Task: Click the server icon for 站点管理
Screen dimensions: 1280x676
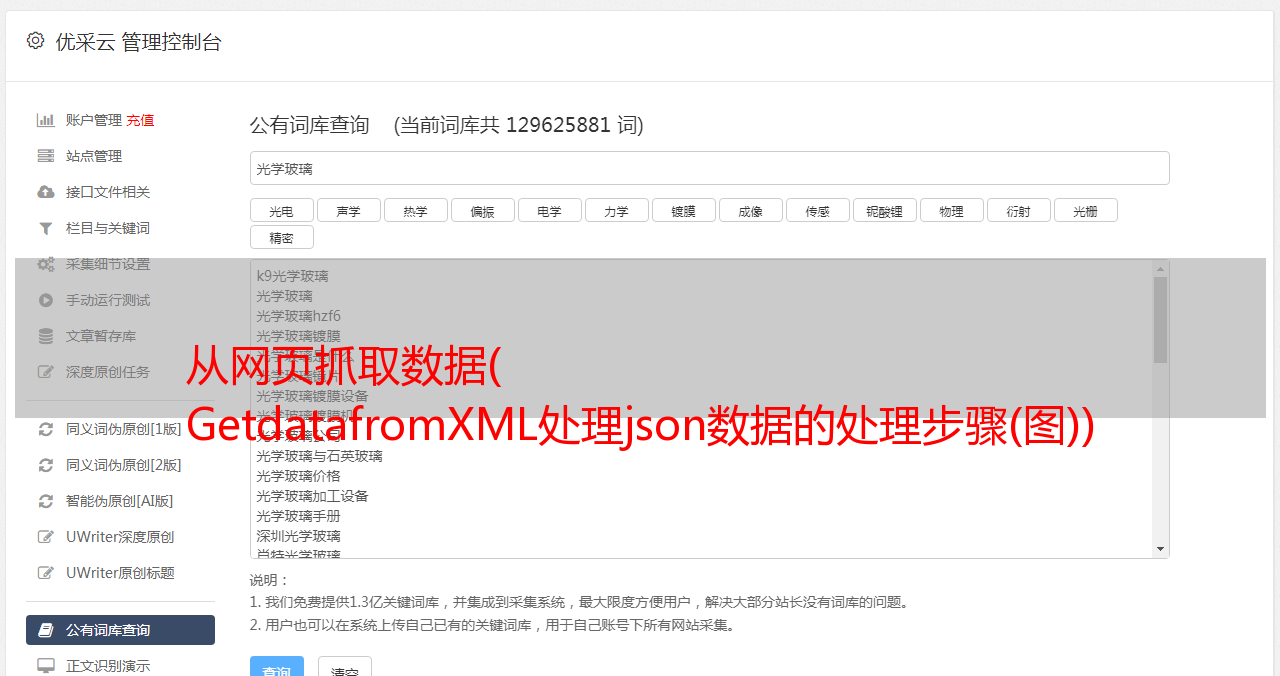Action: tap(45, 156)
